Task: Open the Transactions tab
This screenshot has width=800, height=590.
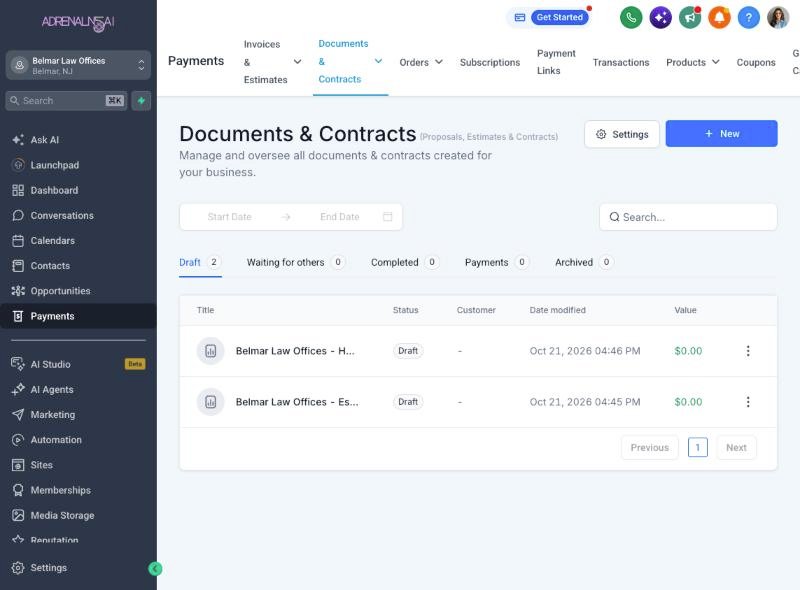Action: tap(621, 62)
